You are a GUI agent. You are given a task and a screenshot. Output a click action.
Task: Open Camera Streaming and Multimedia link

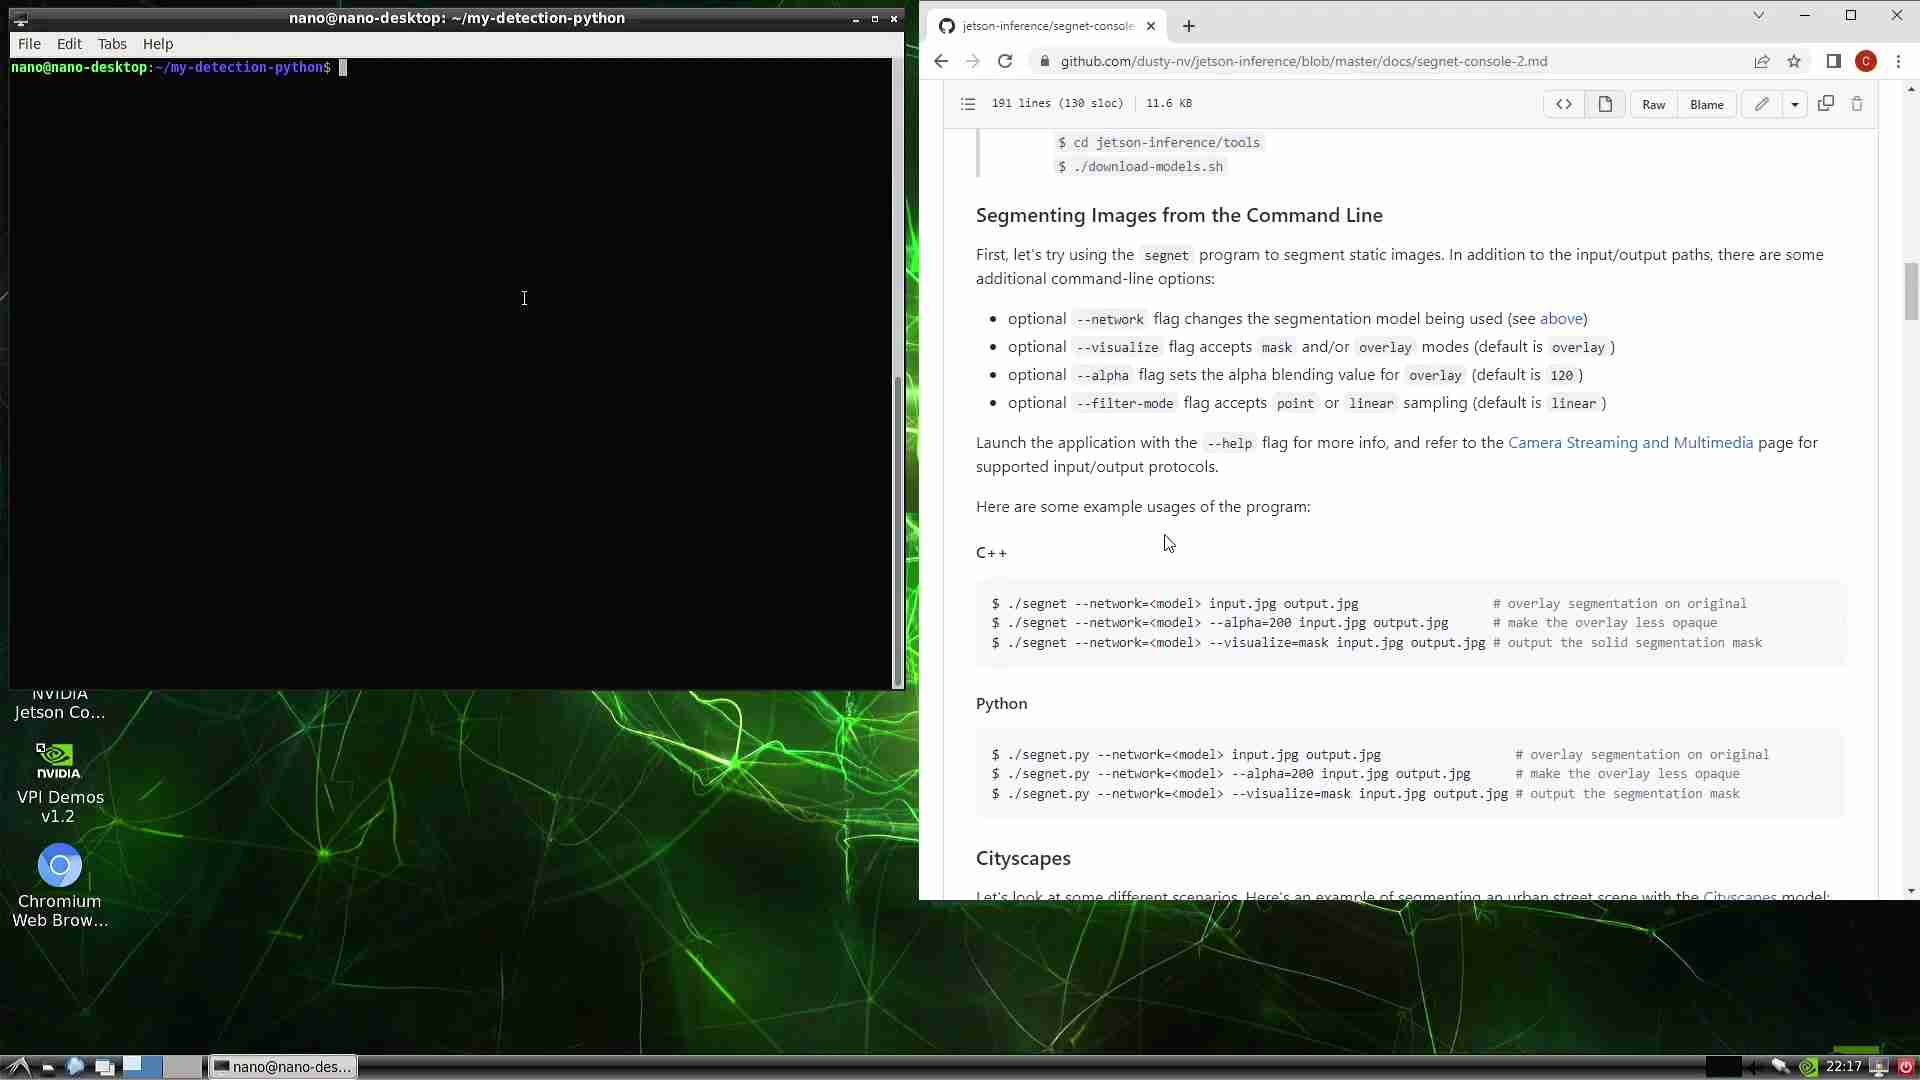[x=1630, y=442]
